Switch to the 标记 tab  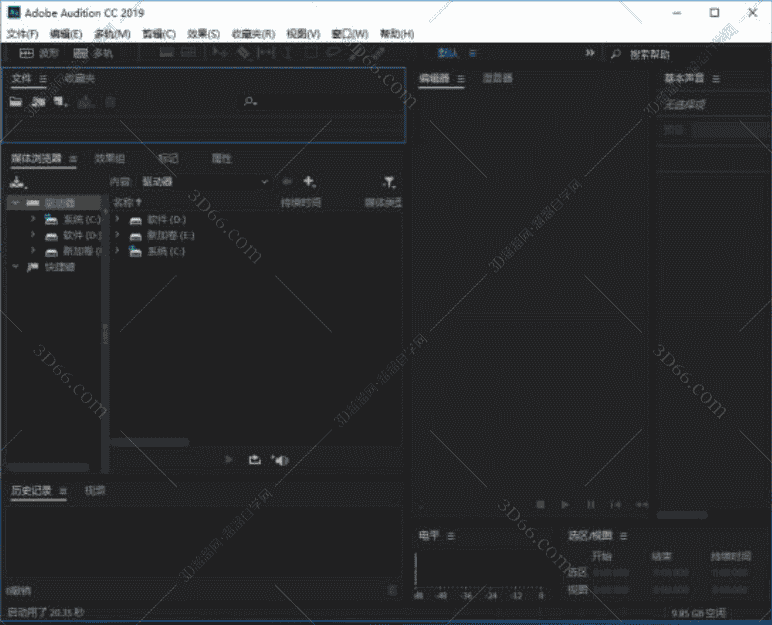[x=168, y=158]
